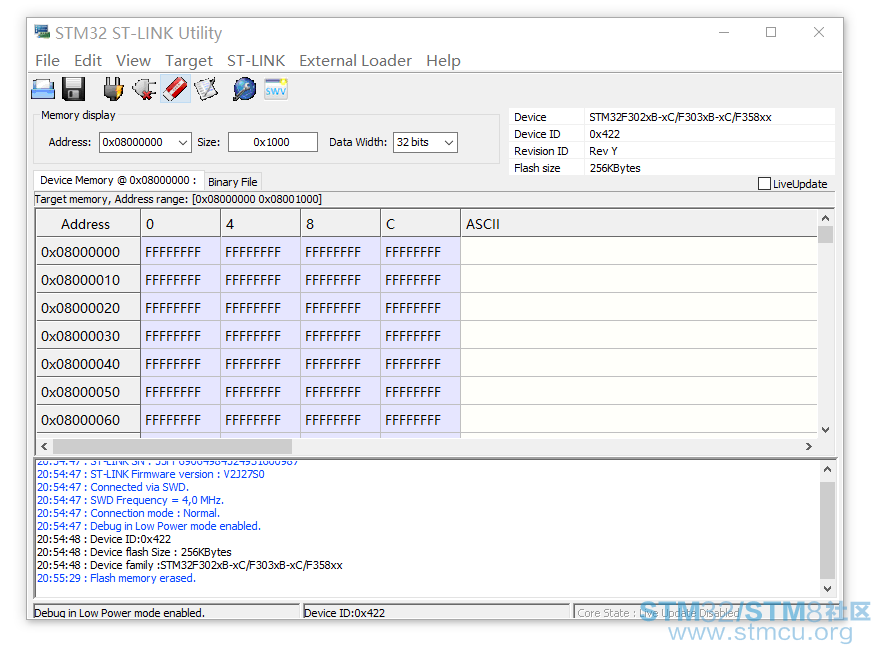Click the Device value STM32F302xB-xC/F303xB-xC/F358xx
This screenshot has width=877, height=657.
[680, 117]
